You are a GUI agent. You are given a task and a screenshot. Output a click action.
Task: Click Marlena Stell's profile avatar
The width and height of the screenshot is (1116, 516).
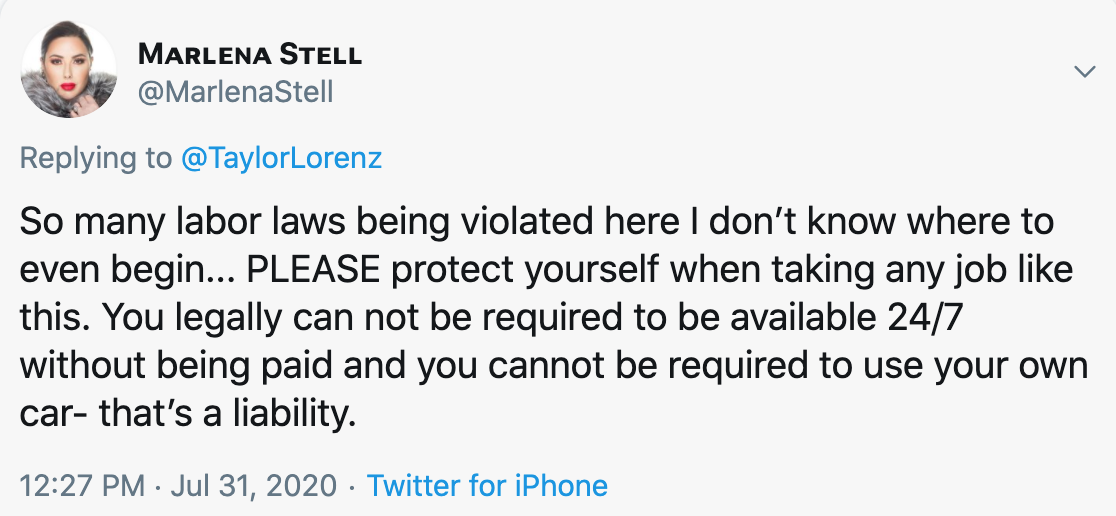69,69
